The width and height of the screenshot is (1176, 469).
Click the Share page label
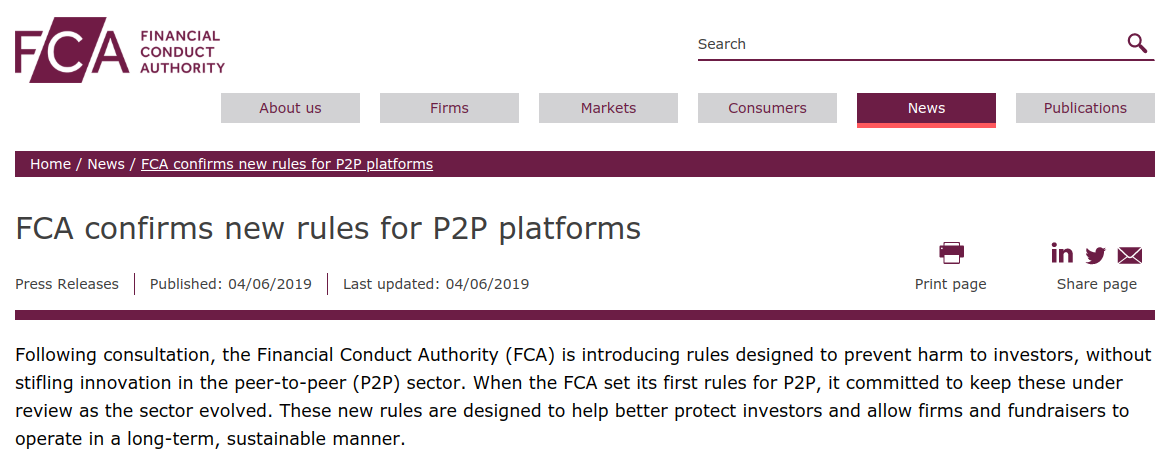click(1096, 284)
